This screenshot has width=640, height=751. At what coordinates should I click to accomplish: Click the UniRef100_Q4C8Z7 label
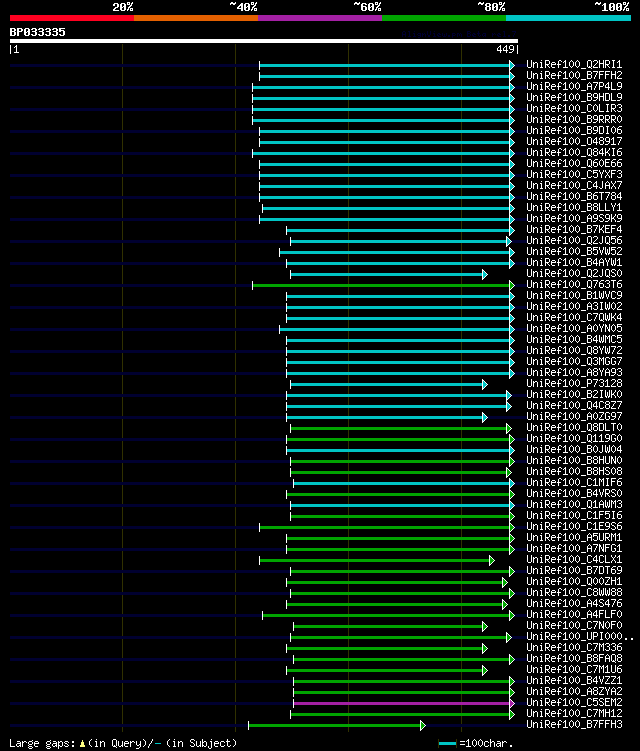click(574, 406)
